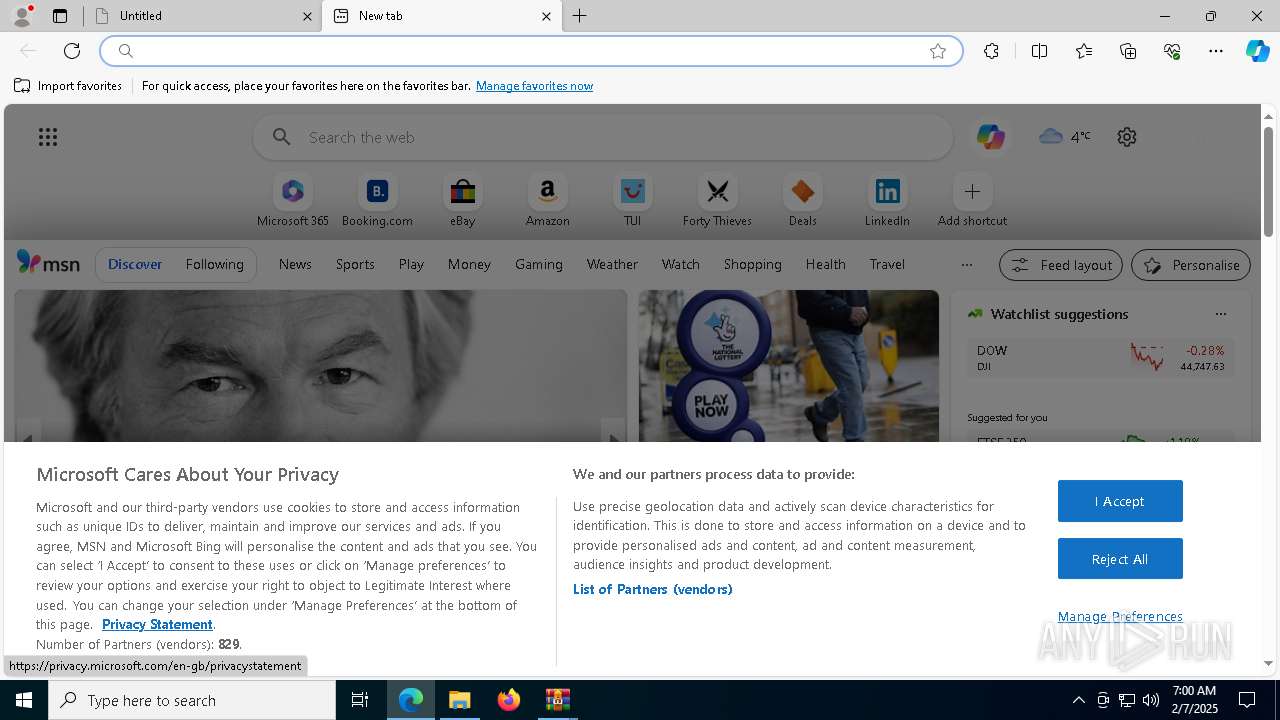This screenshot has height=720, width=1280.
Task: Select the Discover feed tab
Action: (x=135, y=264)
